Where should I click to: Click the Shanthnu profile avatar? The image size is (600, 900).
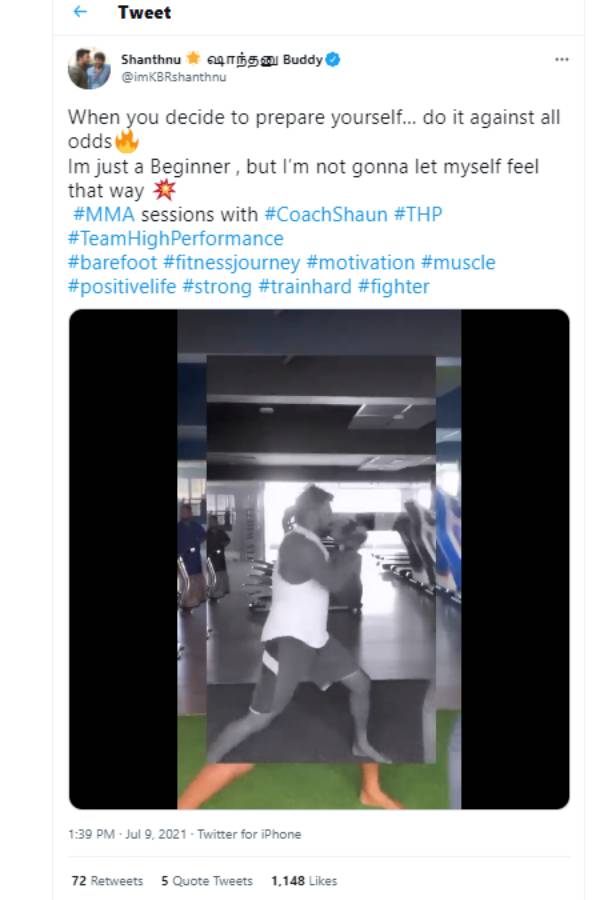point(90,69)
